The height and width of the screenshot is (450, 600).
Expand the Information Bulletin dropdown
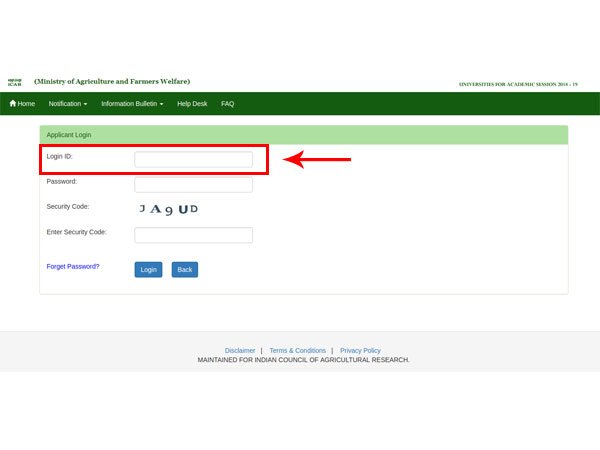tap(132, 104)
